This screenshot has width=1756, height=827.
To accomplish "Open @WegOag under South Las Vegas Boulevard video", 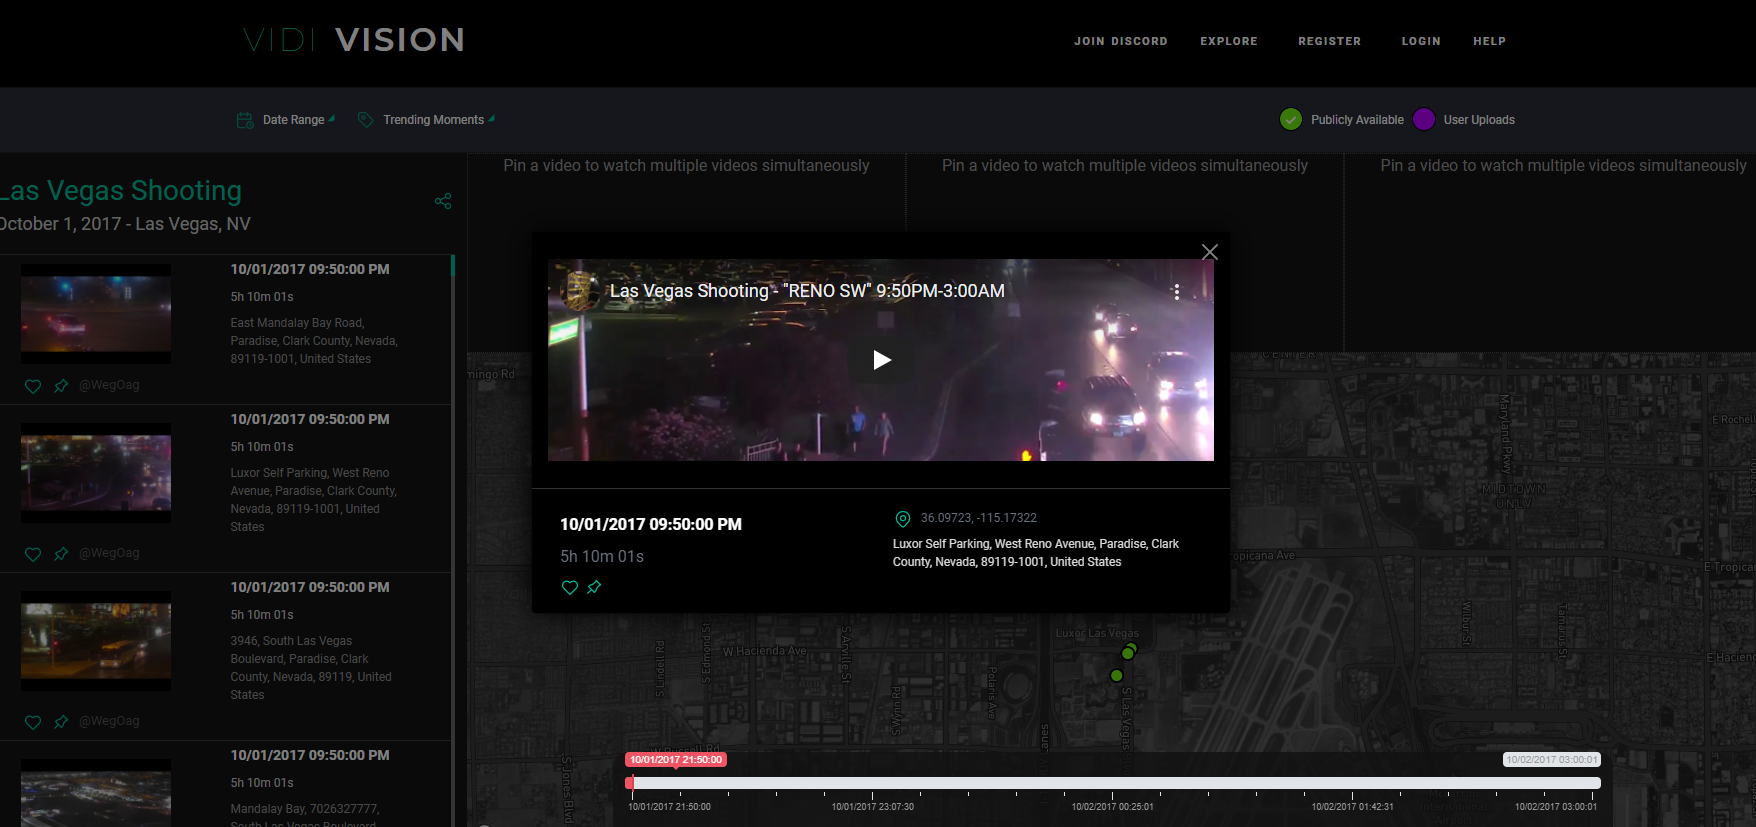I will coord(109,721).
